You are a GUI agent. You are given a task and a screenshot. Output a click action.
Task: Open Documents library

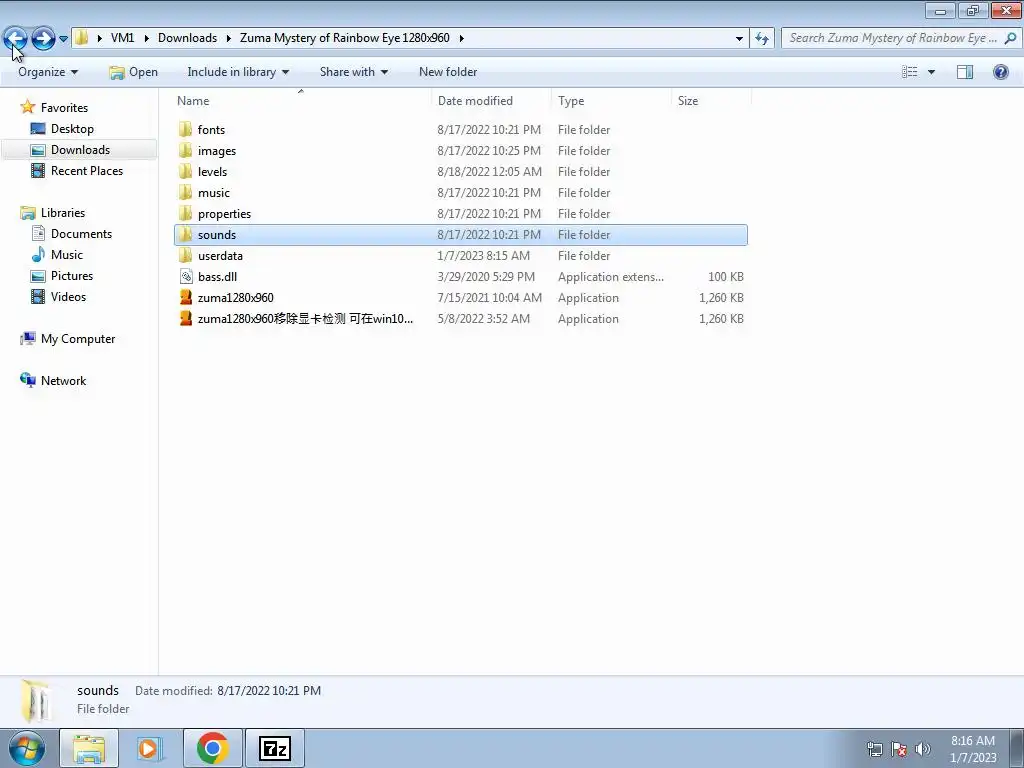[81, 234]
